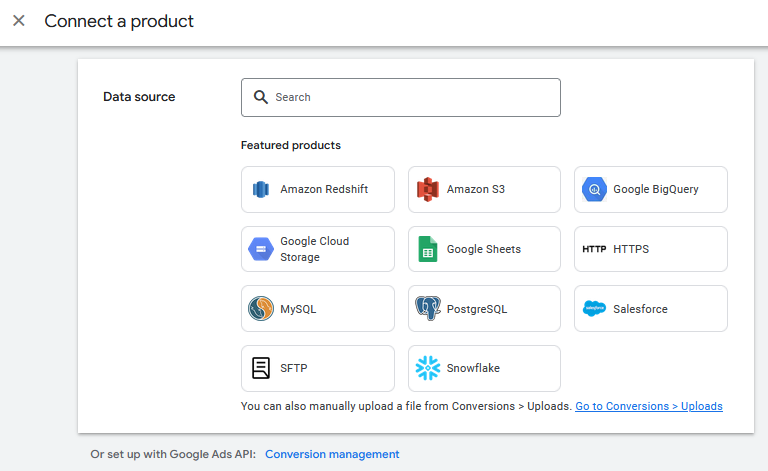Select the HTTPS card label
This screenshot has height=471, width=768.
pos(631,249)
